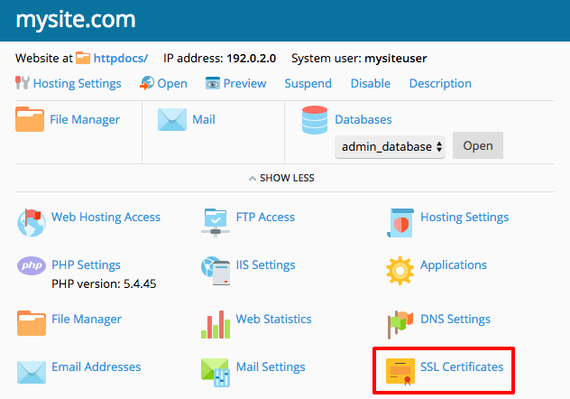Open the httpdocs/ link

point(121,58)
